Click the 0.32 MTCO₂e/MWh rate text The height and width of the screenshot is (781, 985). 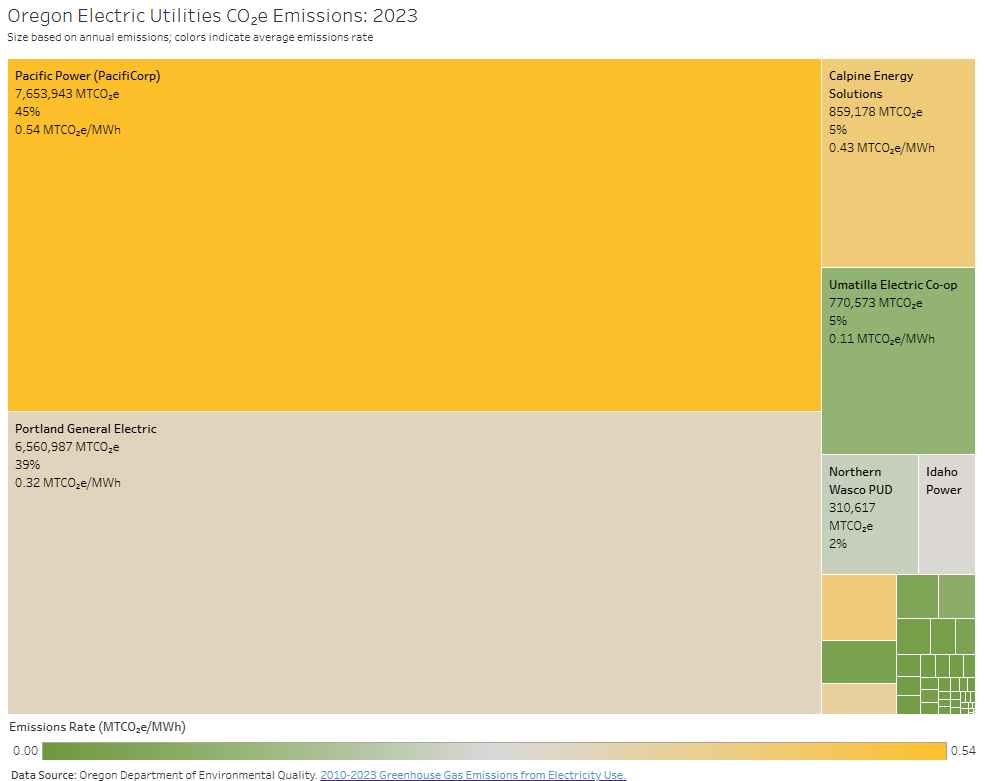[68, 483]
